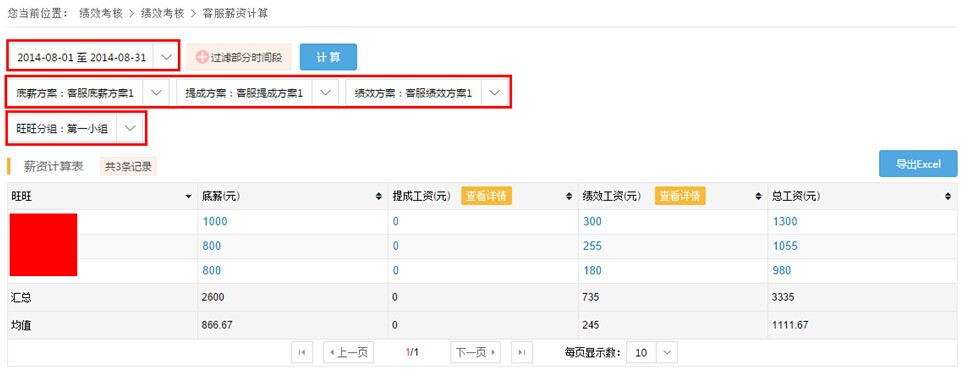Click 查看详情 beside 提成工资
Viewport: 964px width, 372px height.
tap(486, 196)
